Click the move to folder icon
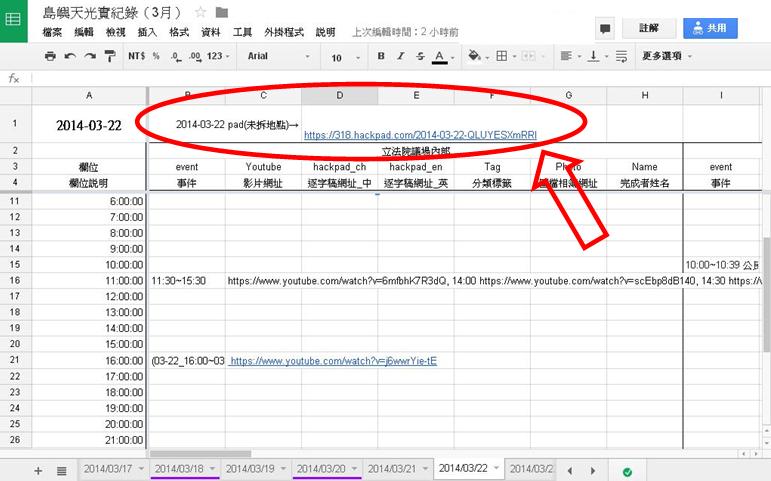This screenshot has width=771, height=481. click(x=222, y=12)
